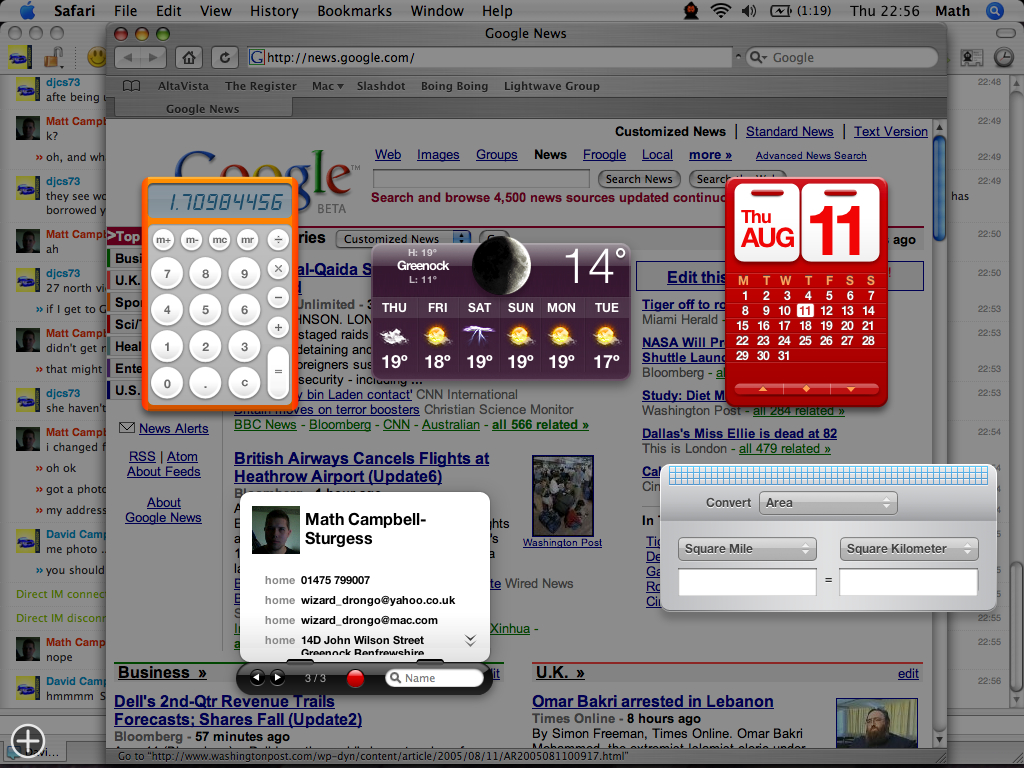Click the equals key on the calculator
This screenshot has height=768, width=1024.
pos(278,371)
